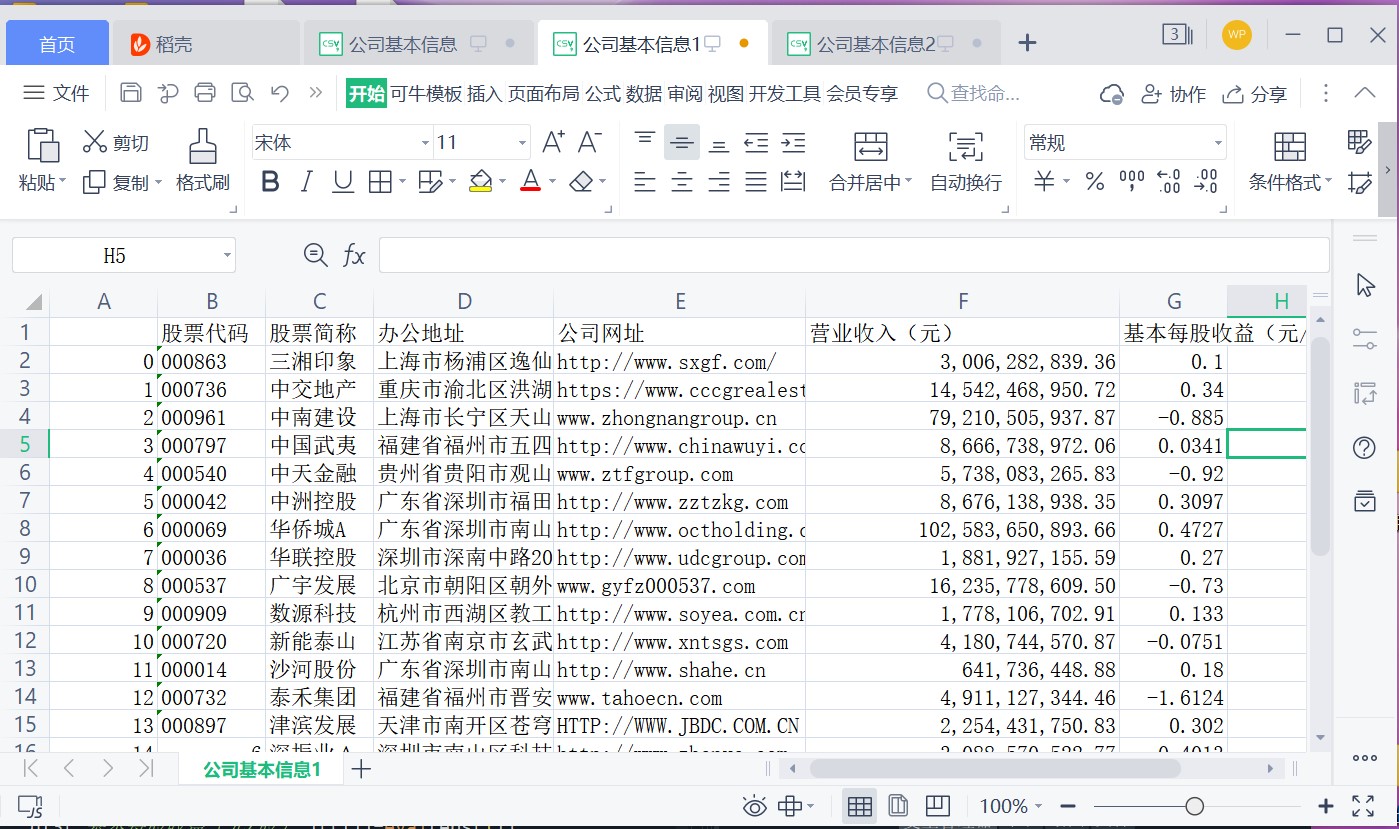Expand the border style dropdown arrow

click(x=402, y=182)
